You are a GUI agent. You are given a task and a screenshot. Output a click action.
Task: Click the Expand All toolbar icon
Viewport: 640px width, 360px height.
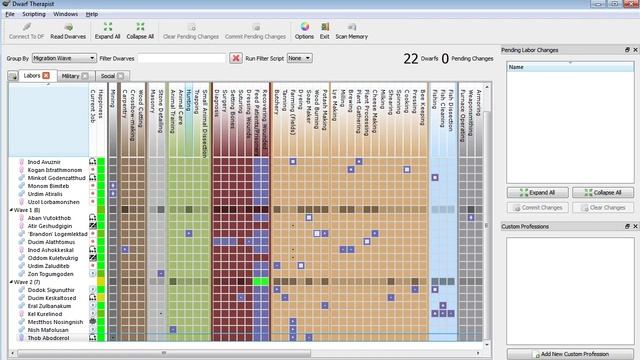108,27
